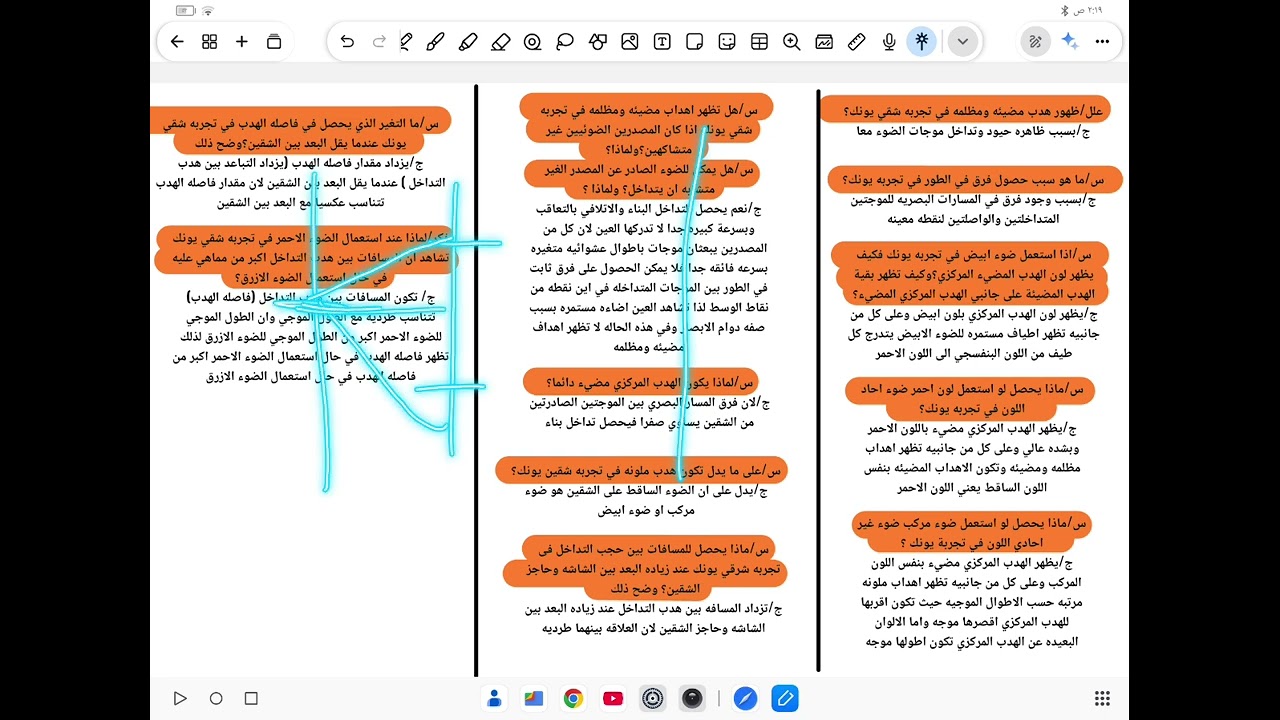Screen dimensions: 1280x720
Task: Open the page grid overview
Action: tap(209, 42)
